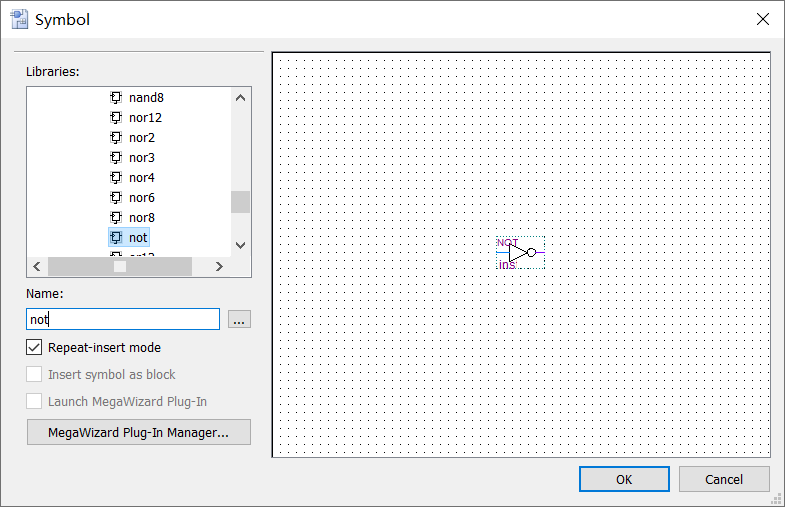Click the Symbol dialog title icon

coord(20,20)
